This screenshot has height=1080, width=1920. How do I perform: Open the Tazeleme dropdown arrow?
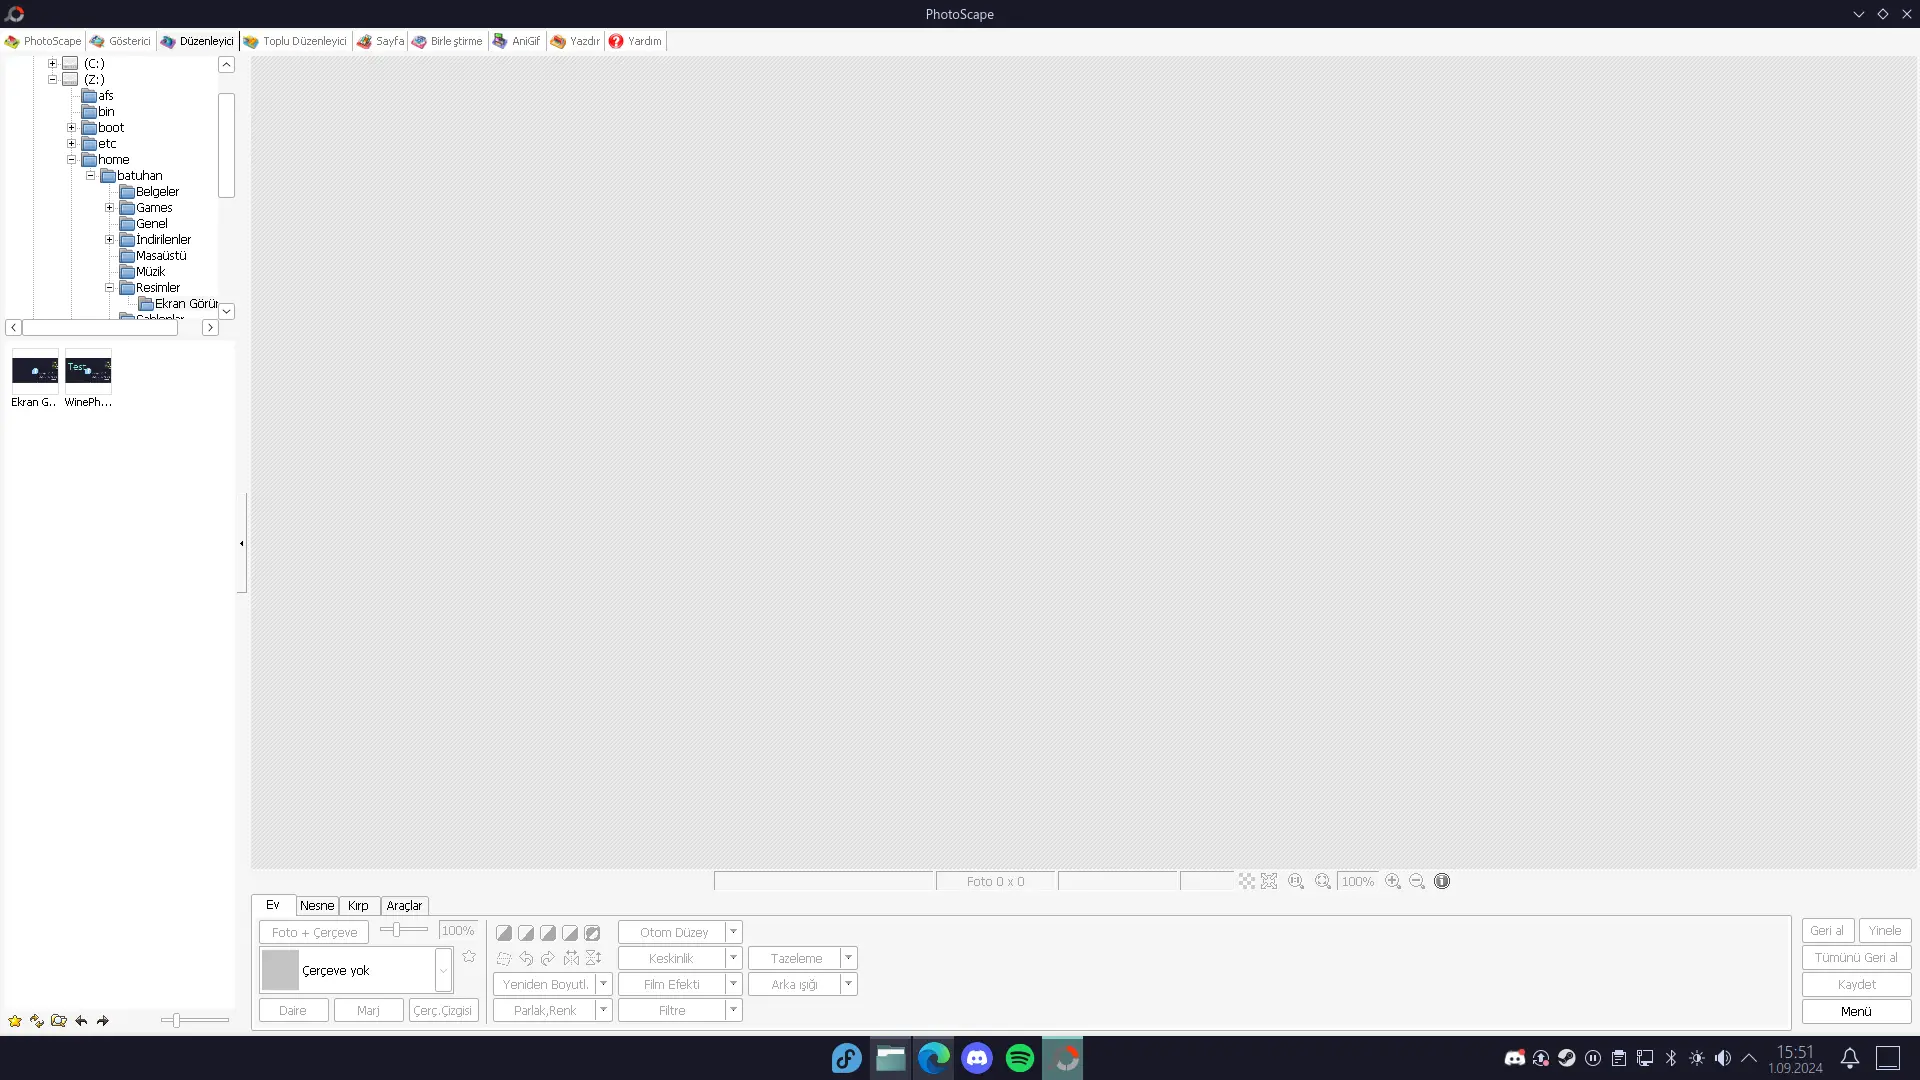[848, 958]
